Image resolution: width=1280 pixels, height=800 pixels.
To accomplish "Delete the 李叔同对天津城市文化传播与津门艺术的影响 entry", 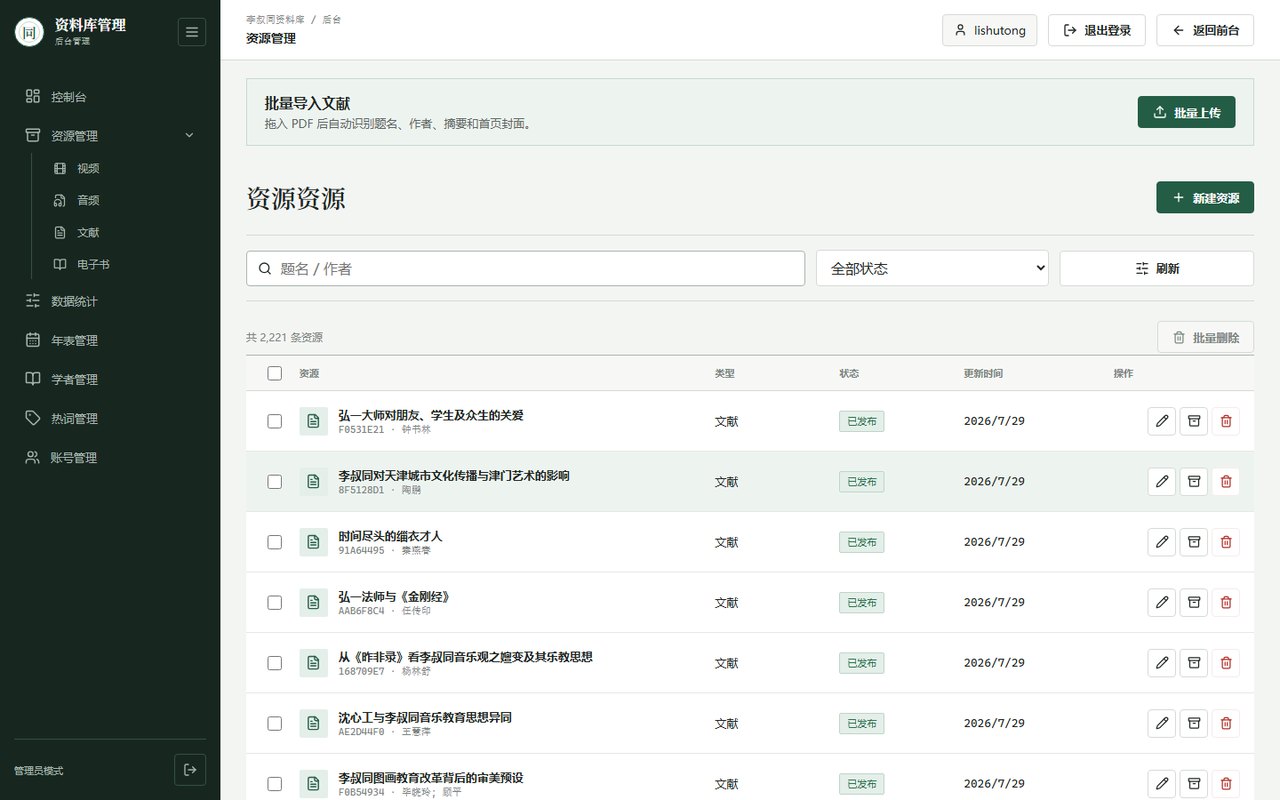I will tap(1226, 482).
